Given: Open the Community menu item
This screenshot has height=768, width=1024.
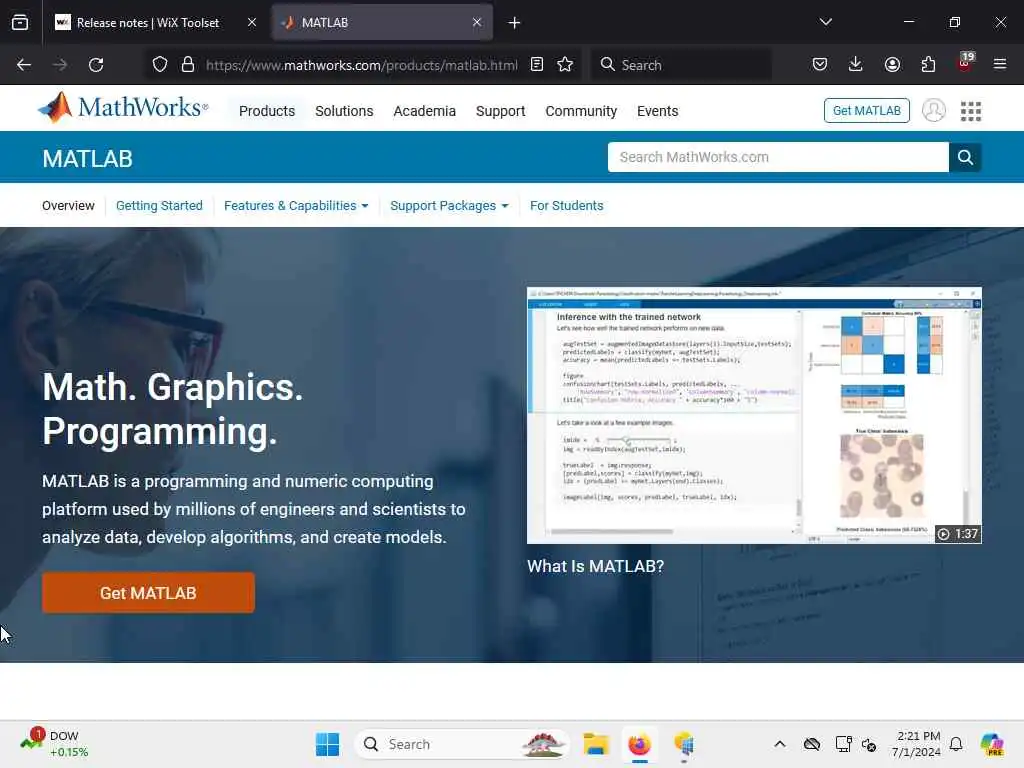Looking at the screenshot, I should (x=581, y=111).
